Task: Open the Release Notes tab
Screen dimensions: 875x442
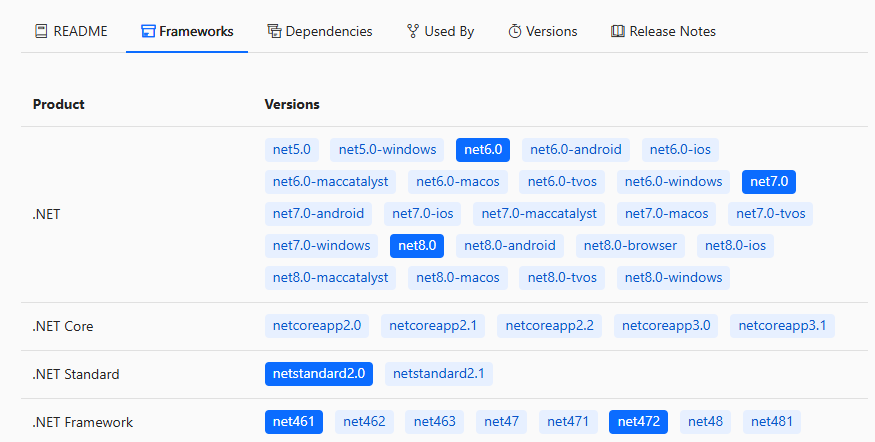Action: 663,31
